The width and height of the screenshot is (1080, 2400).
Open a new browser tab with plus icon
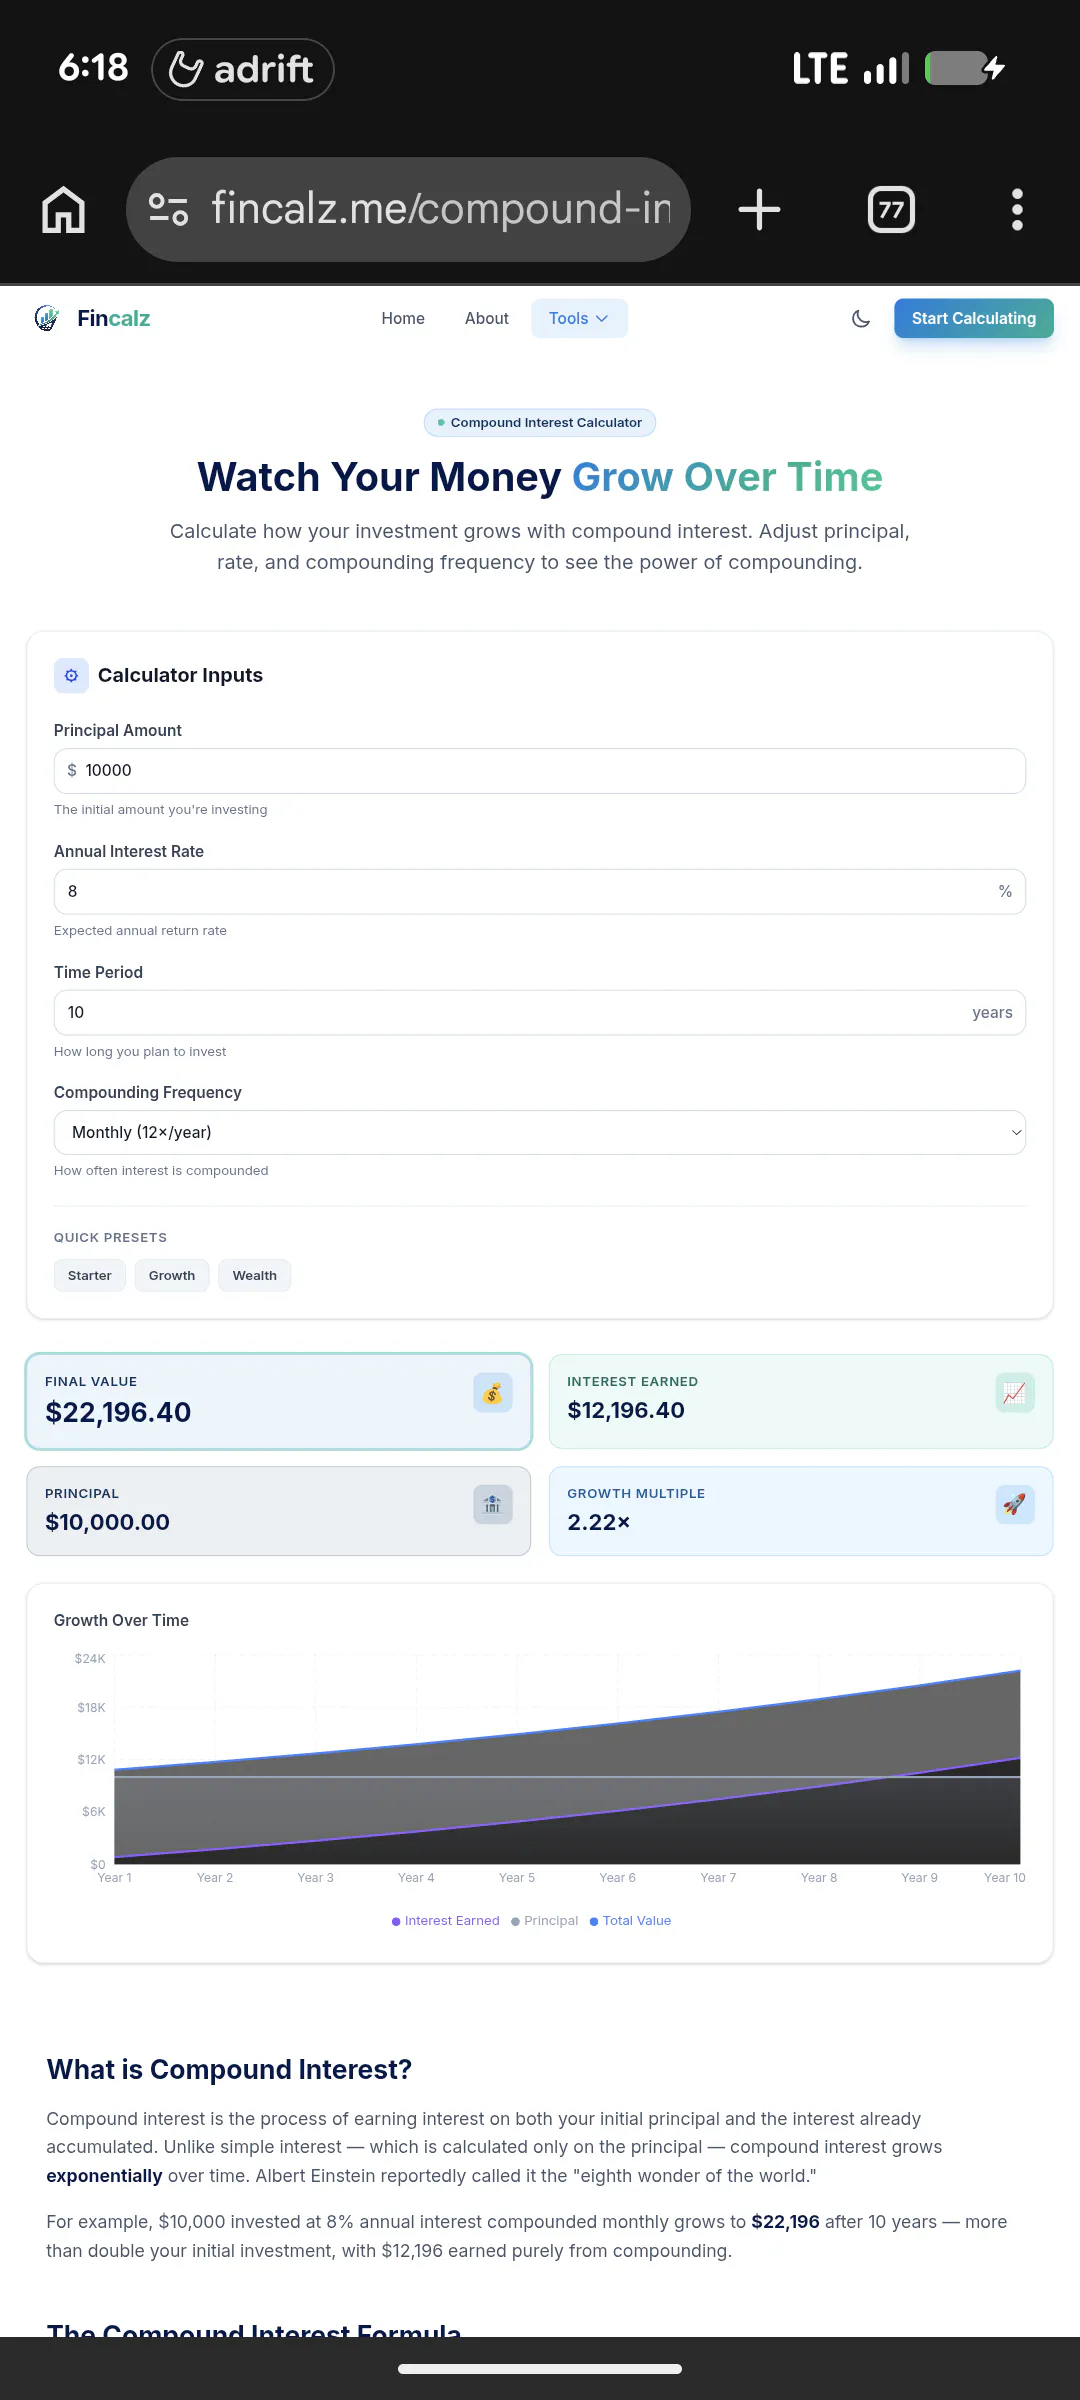[x=759, y=210]
